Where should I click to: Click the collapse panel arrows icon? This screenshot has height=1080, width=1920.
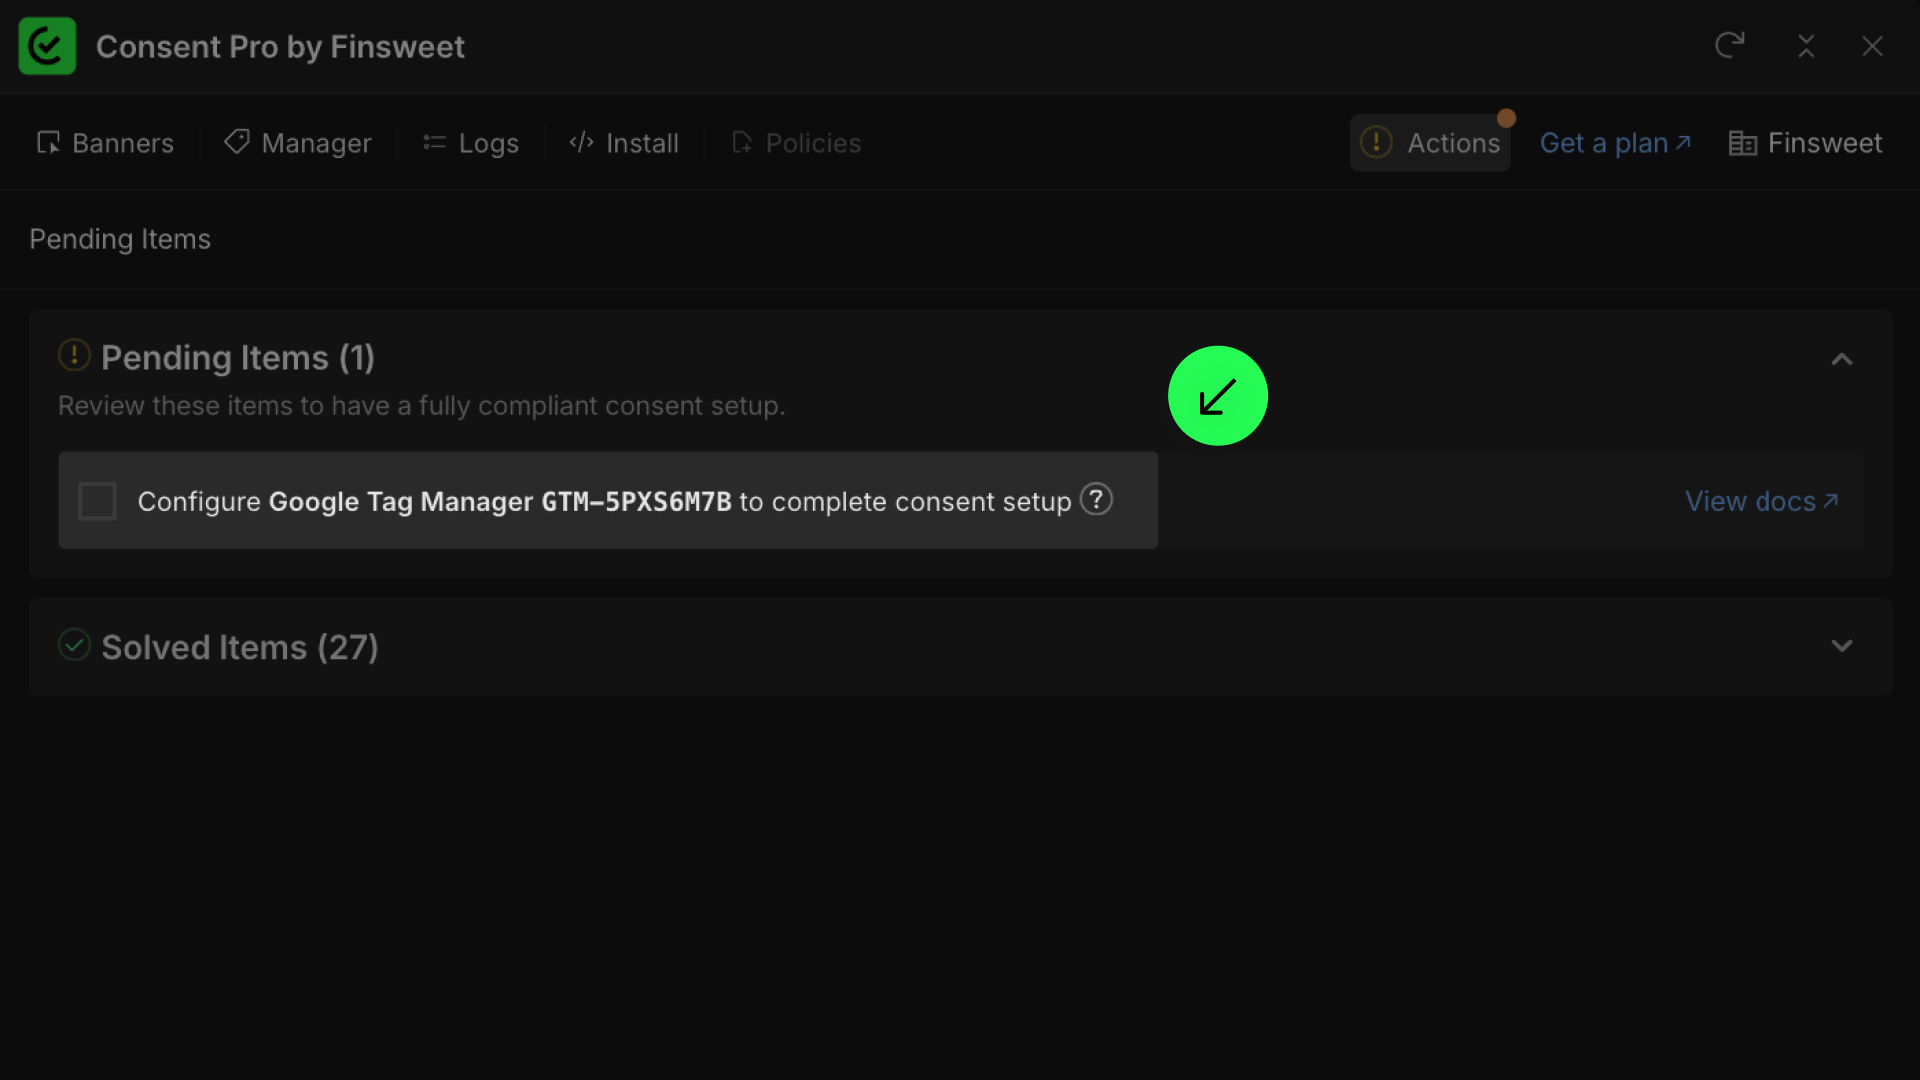(x=1806, y=46)
